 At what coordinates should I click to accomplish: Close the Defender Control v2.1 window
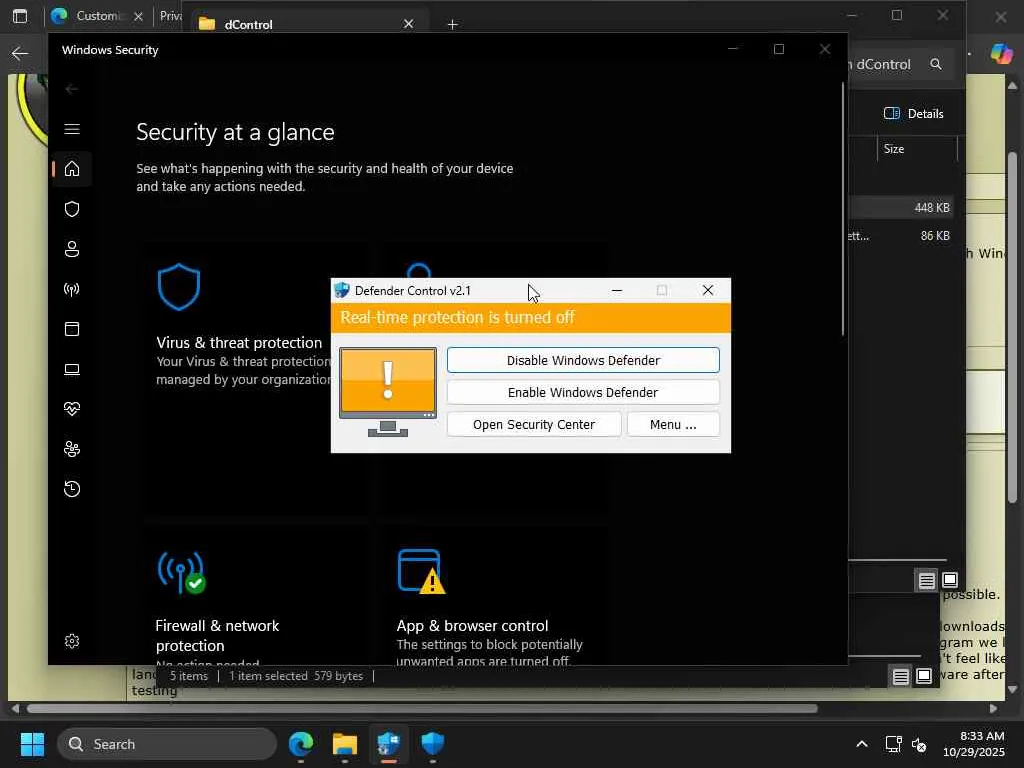pos(708,290)
